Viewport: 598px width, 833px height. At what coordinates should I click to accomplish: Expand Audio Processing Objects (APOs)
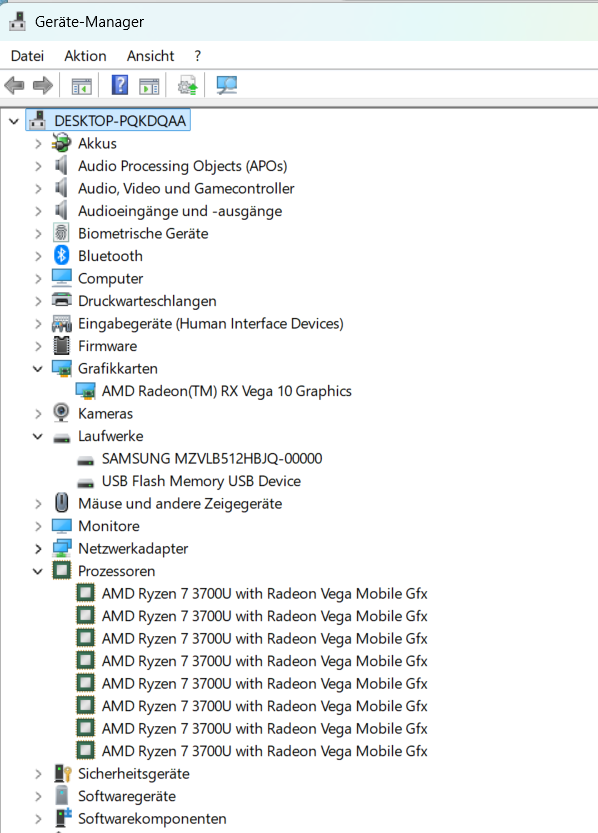click(x=38, y=166)
